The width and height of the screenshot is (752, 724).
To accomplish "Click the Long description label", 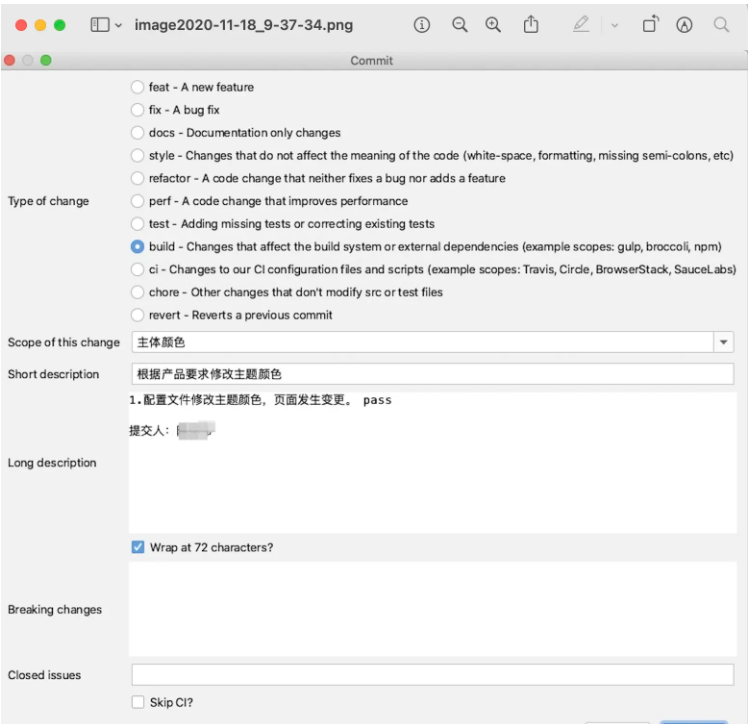I will [52, 463].
